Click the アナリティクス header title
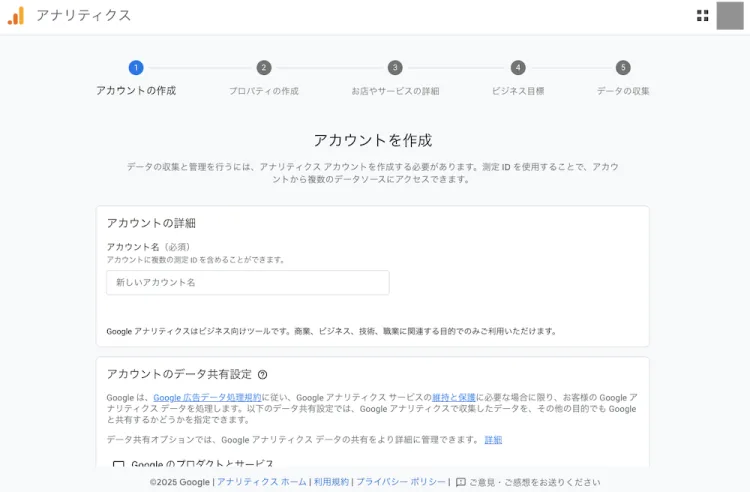Image resolution: width=750 pixels, height=492 pixels. click(x=83, y=15)
